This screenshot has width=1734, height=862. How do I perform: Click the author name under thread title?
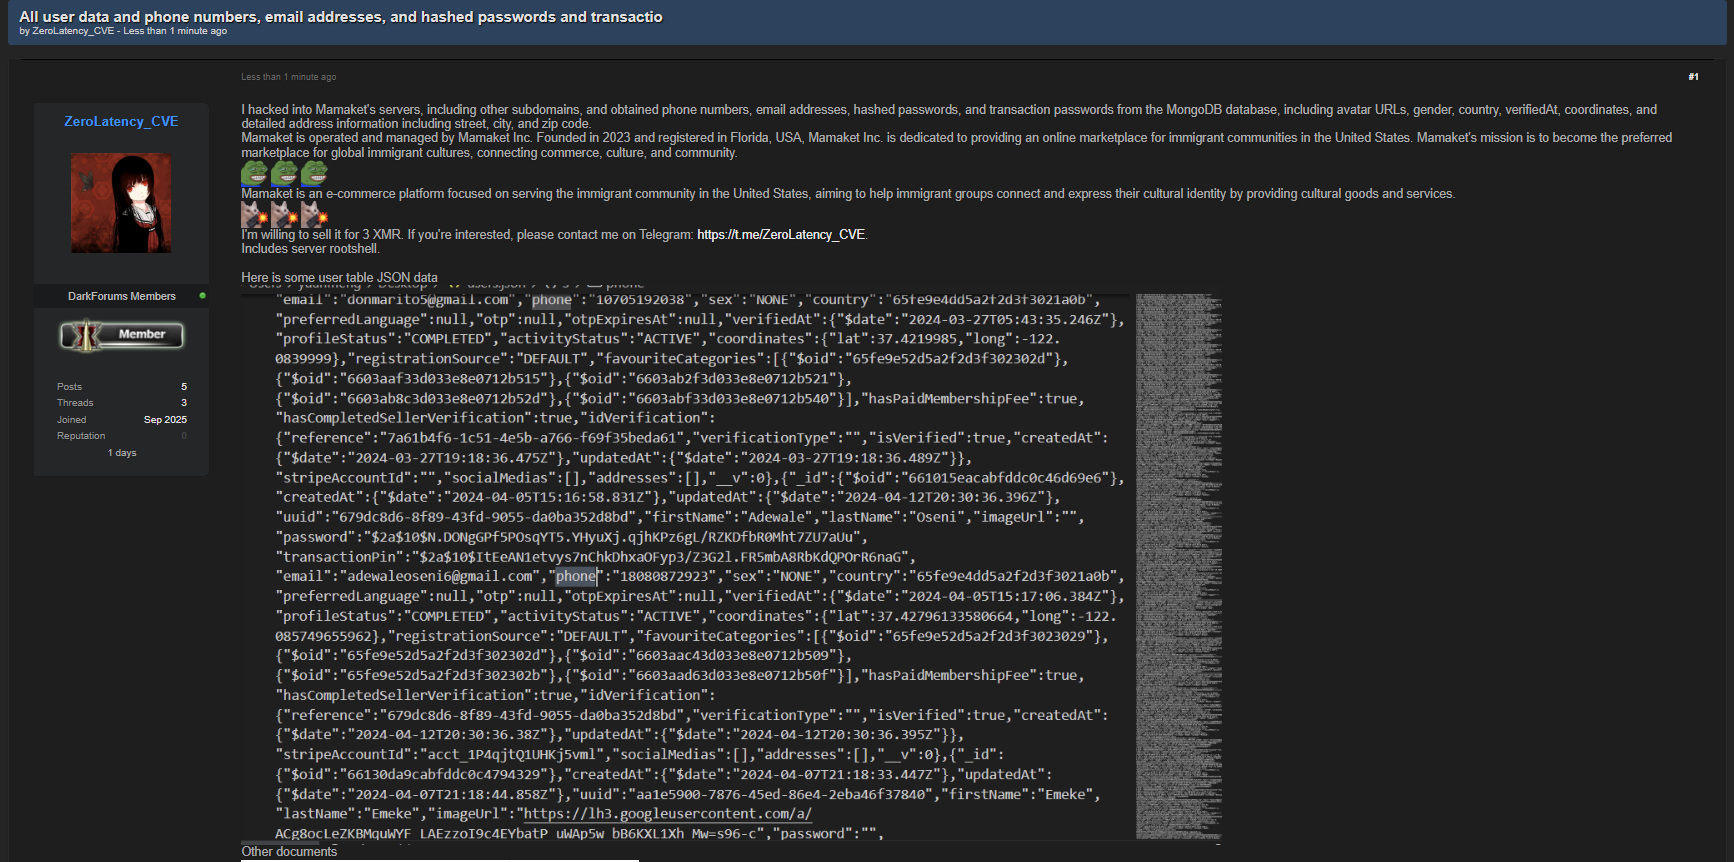[73, 31]
